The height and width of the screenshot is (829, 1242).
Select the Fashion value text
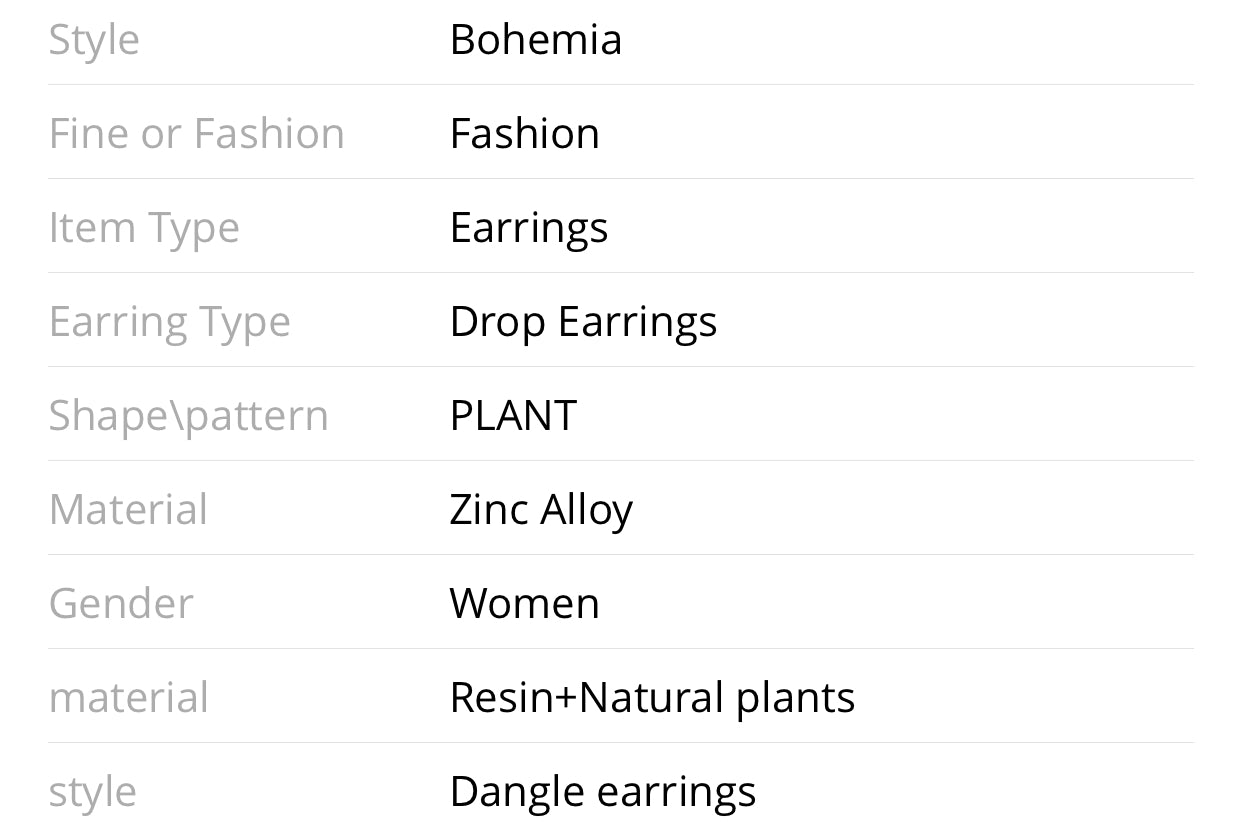point(525,134)
